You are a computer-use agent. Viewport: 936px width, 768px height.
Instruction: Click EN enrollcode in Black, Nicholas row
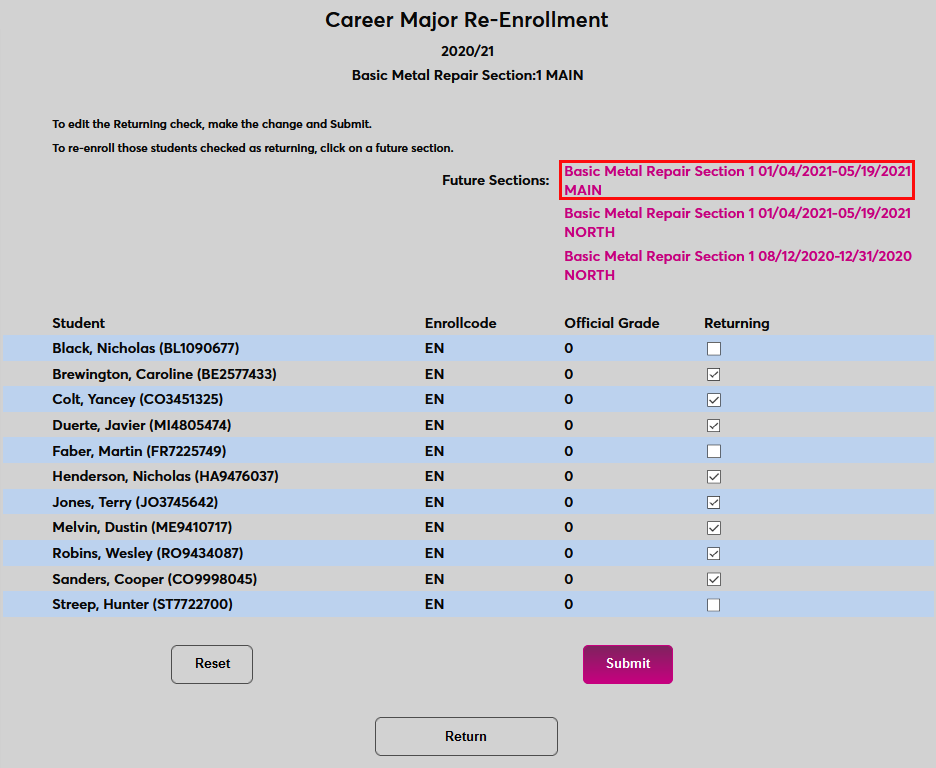[x=435, y=348]
